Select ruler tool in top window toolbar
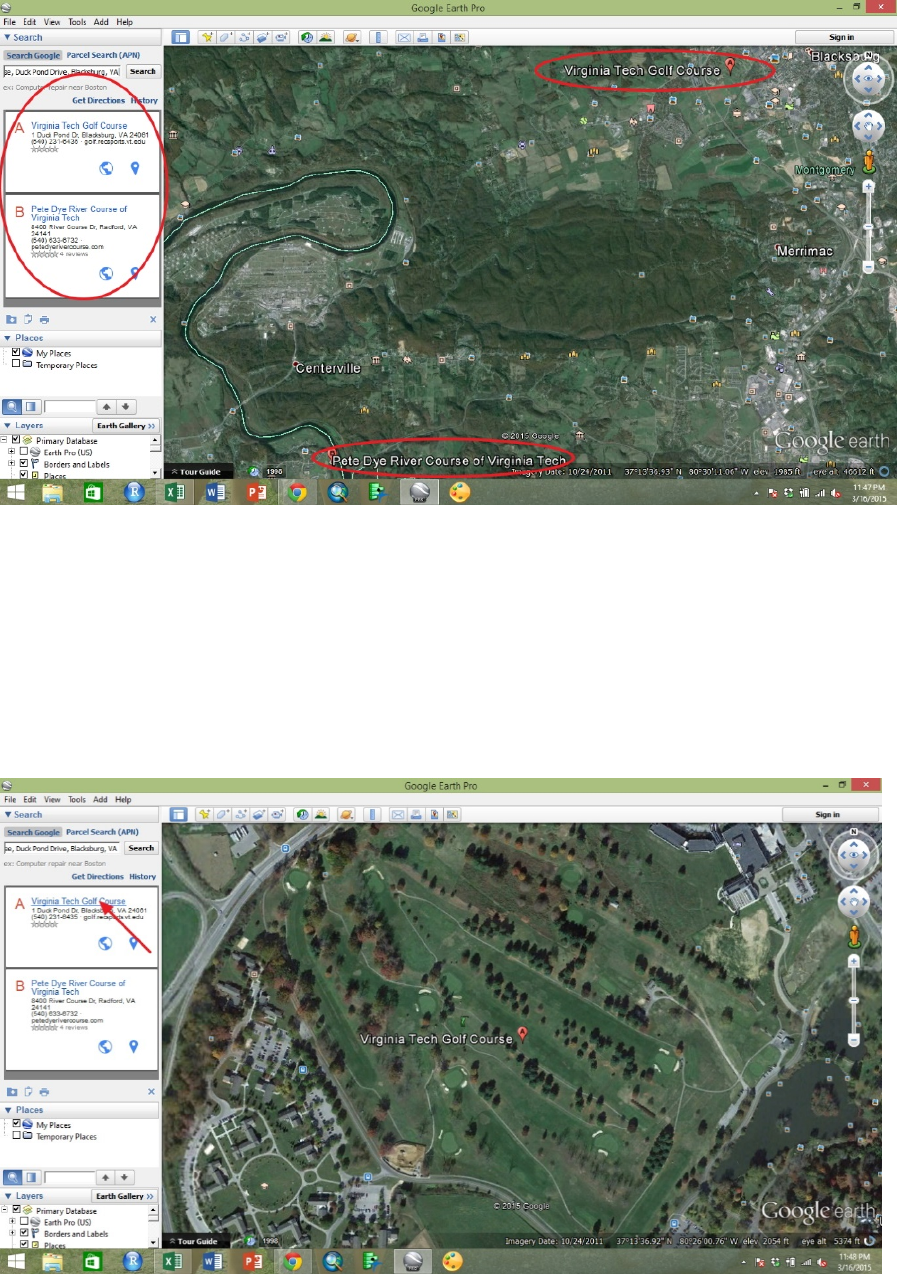The width and height of the screenshot is (897, 1274). pyautogui.click(x=378, y=37)
